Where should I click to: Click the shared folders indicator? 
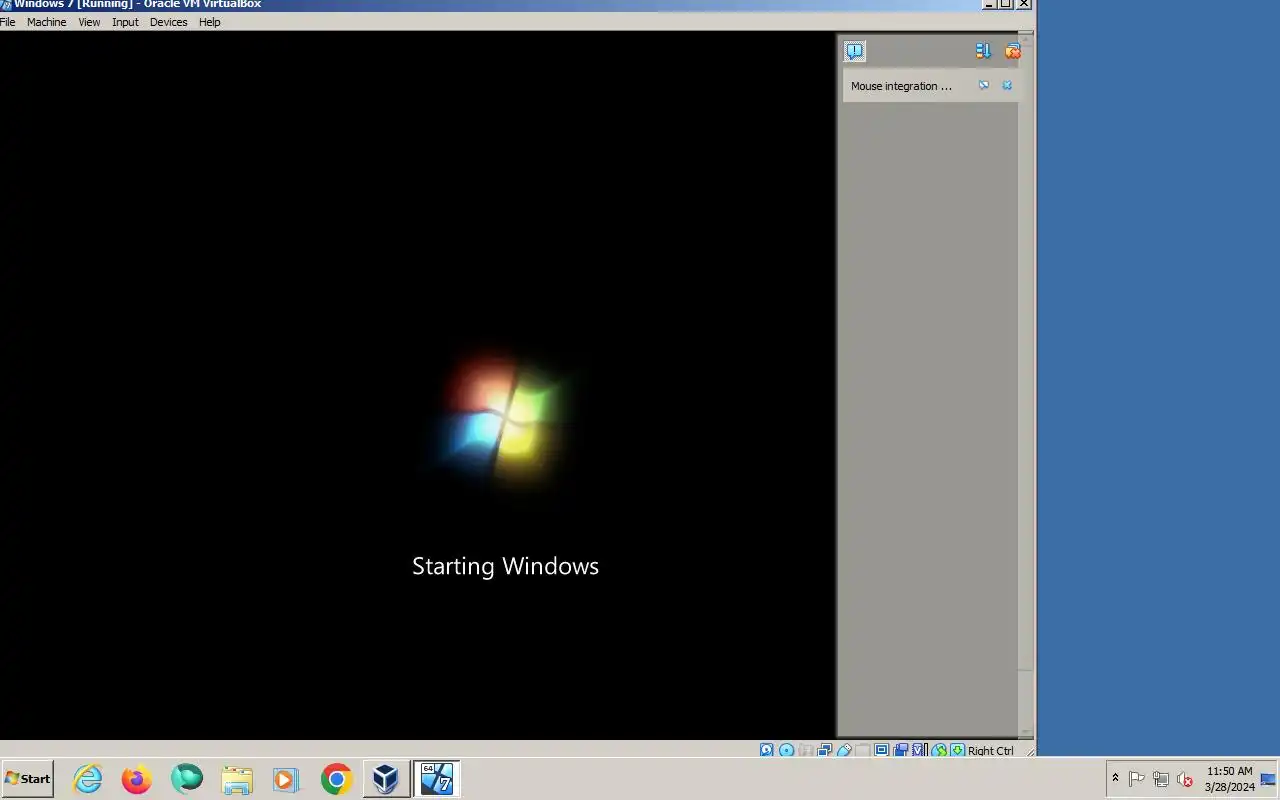[862, 750]
